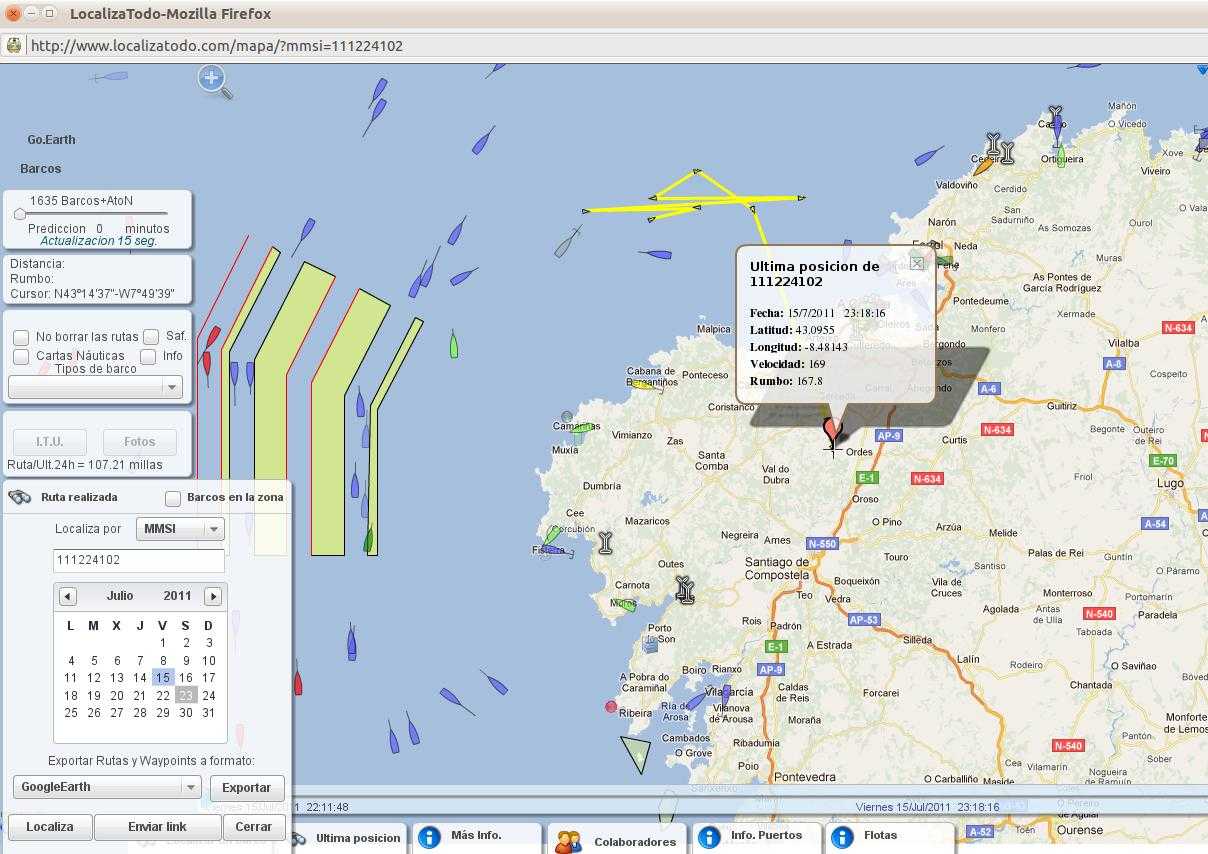
Task: Click the info icon on Más Info. tab
Action: 429,837
